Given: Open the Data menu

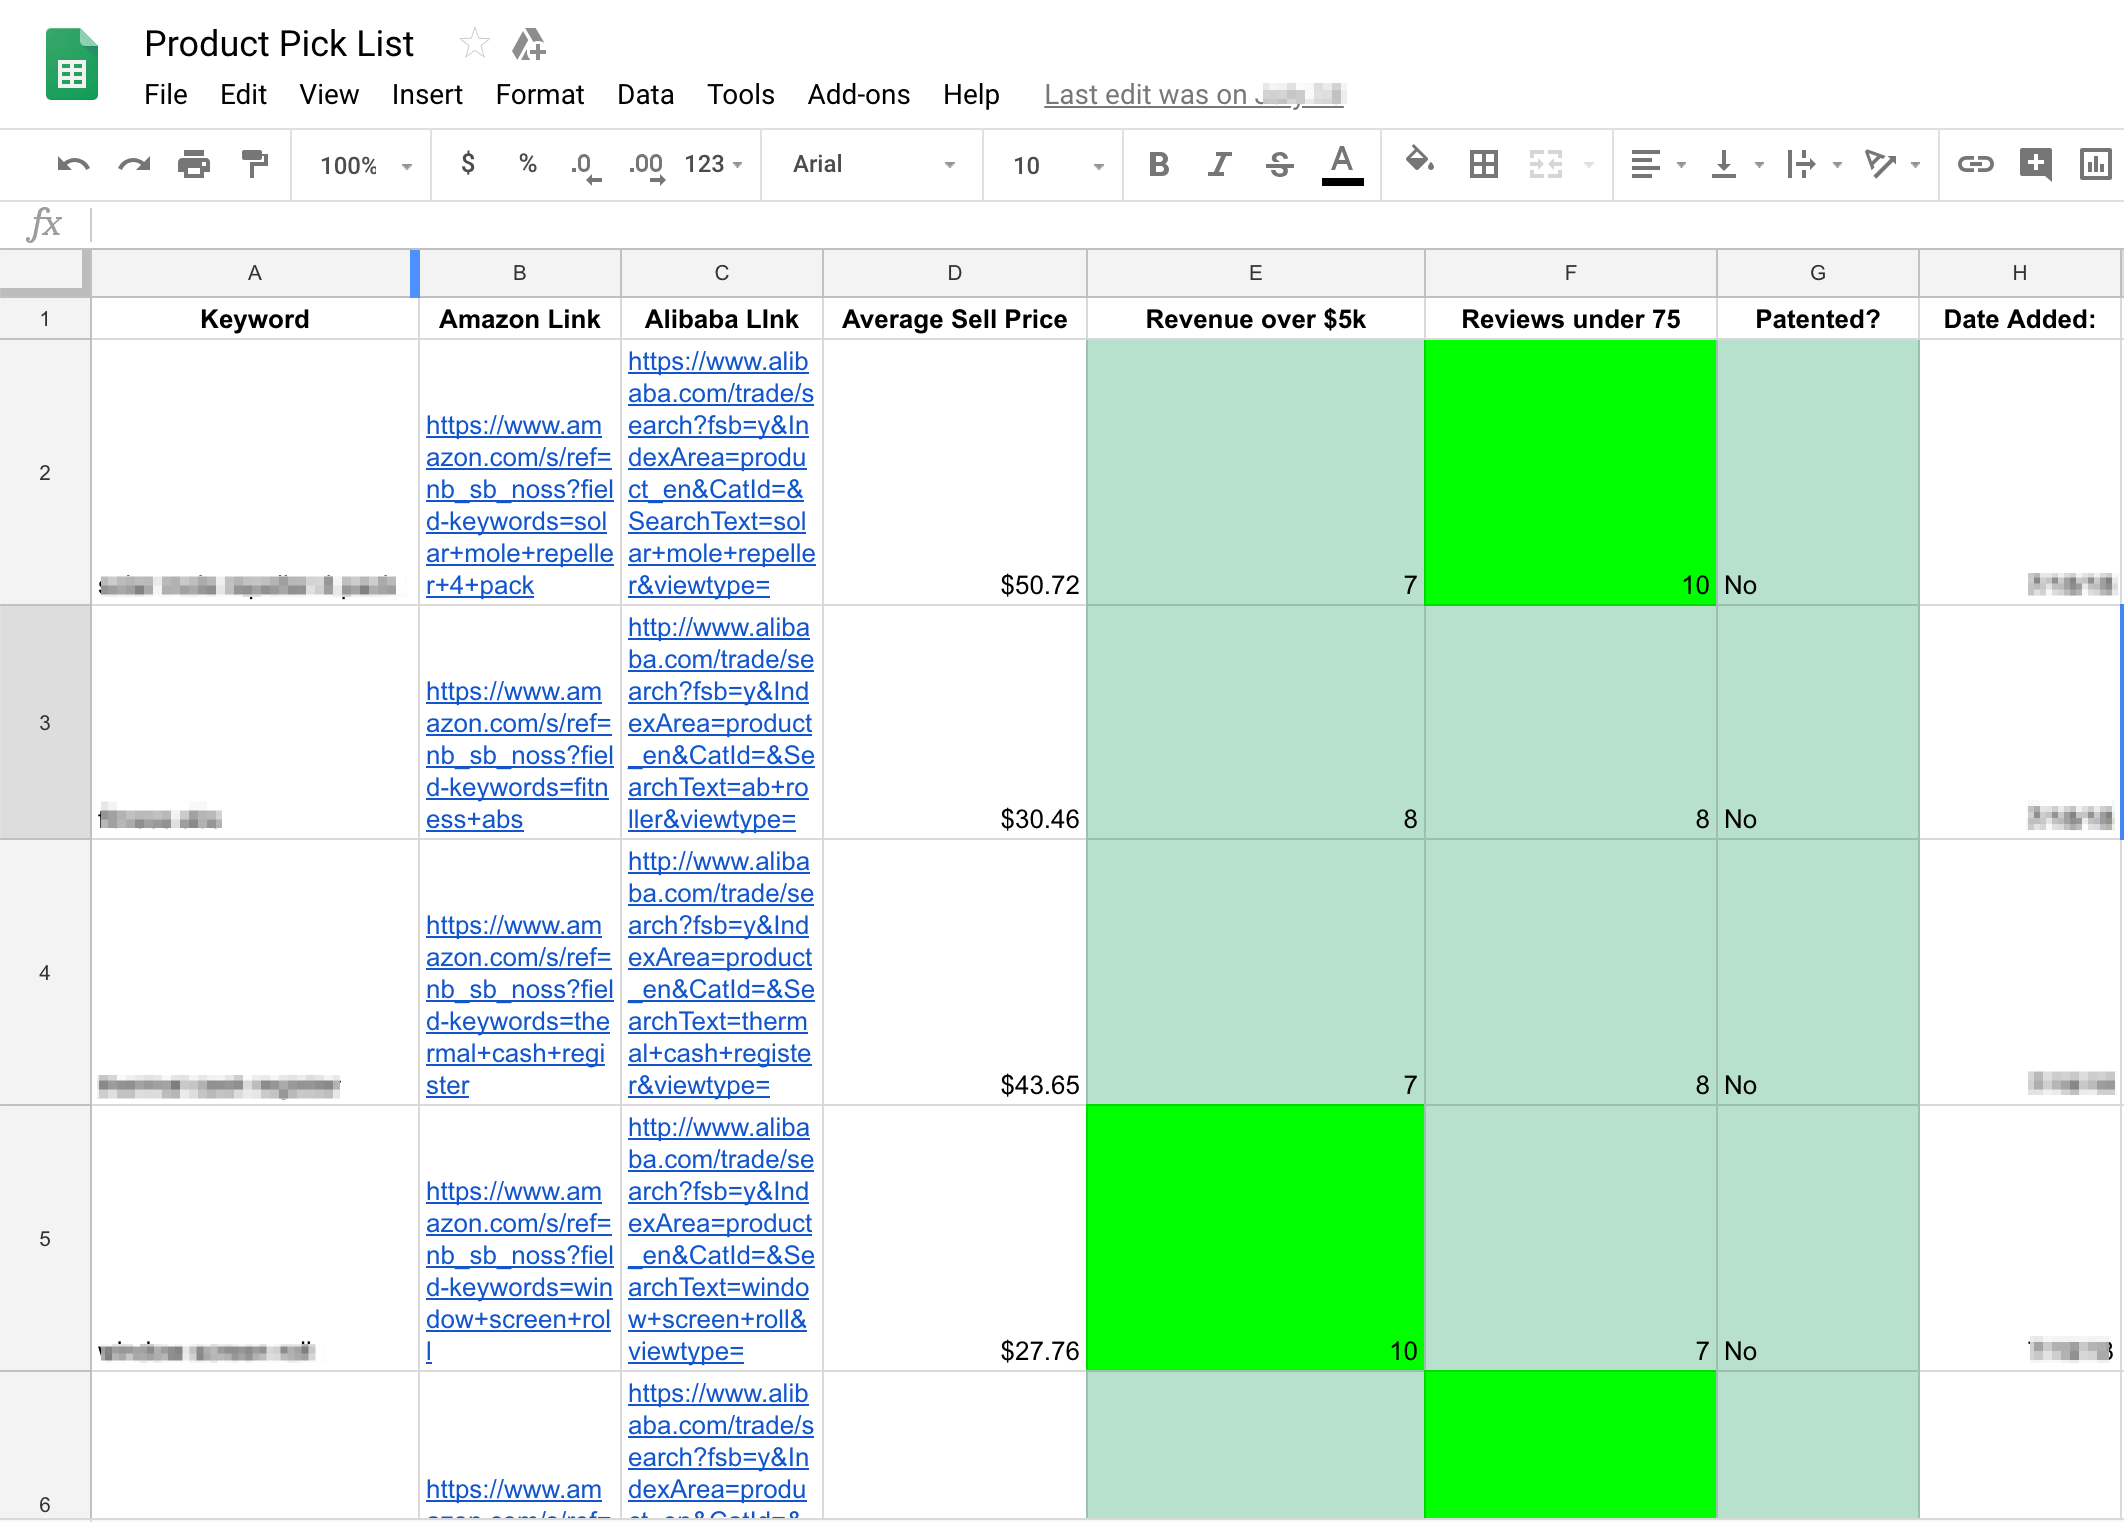Looking at the screenshot, I should [x=646, y=95].
